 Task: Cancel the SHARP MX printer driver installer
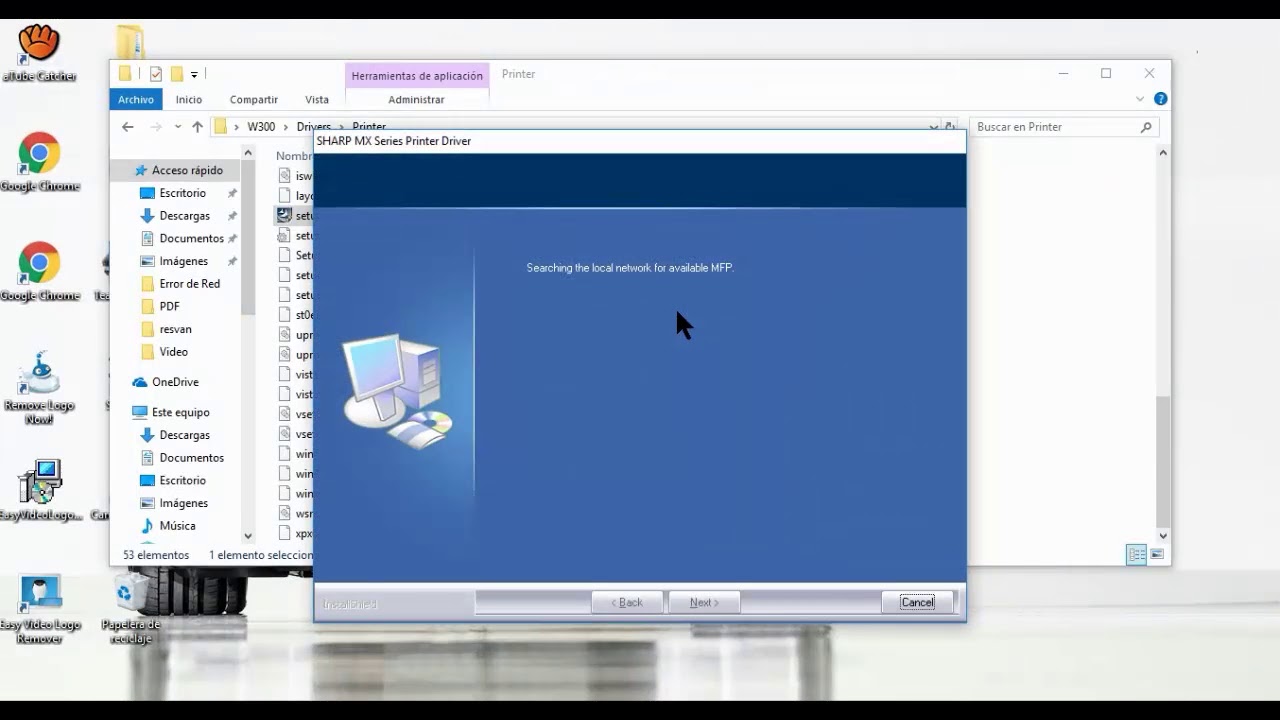[917, 602]
